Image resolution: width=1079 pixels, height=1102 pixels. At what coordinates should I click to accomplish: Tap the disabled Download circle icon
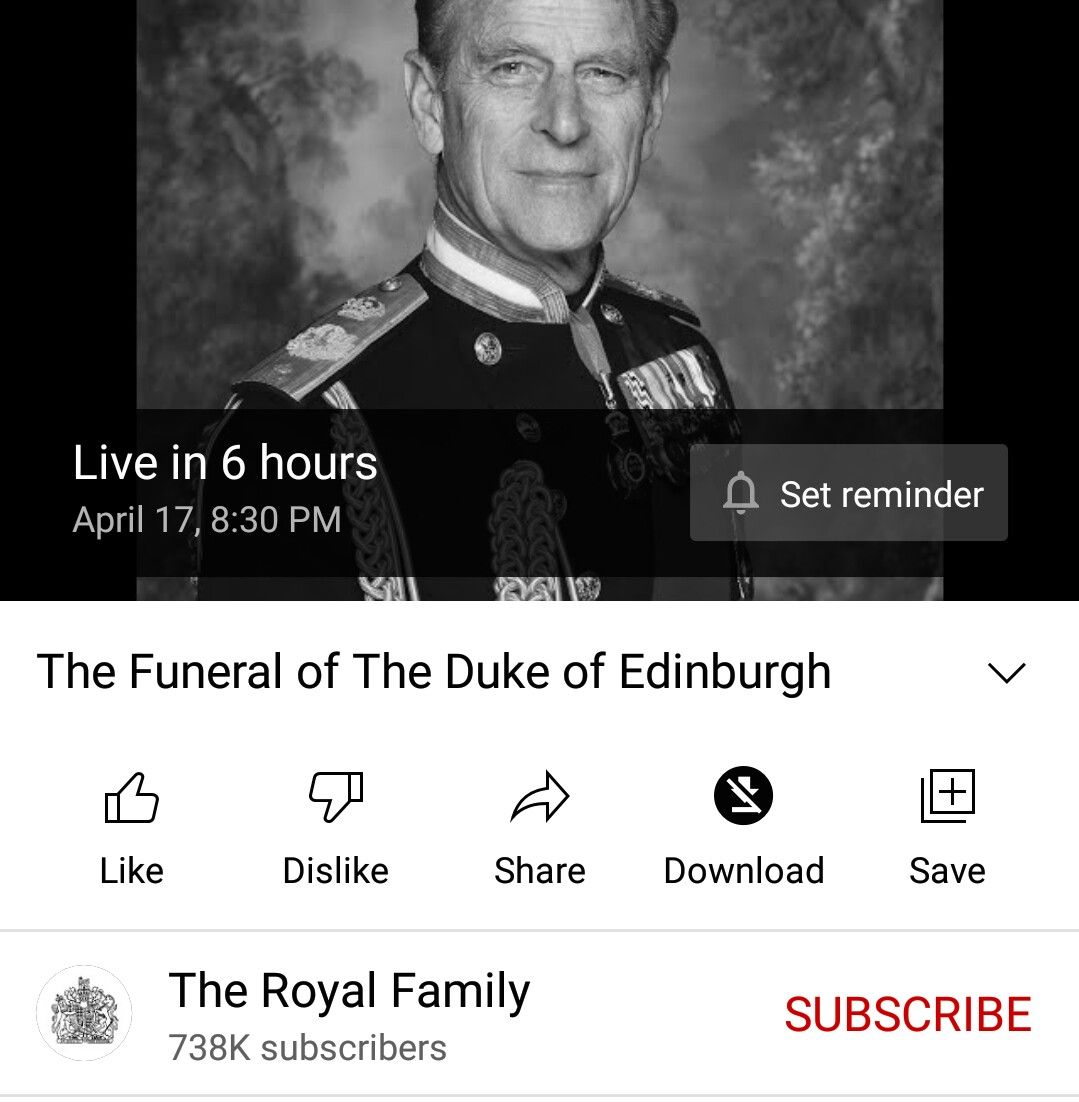click(743, 796)
